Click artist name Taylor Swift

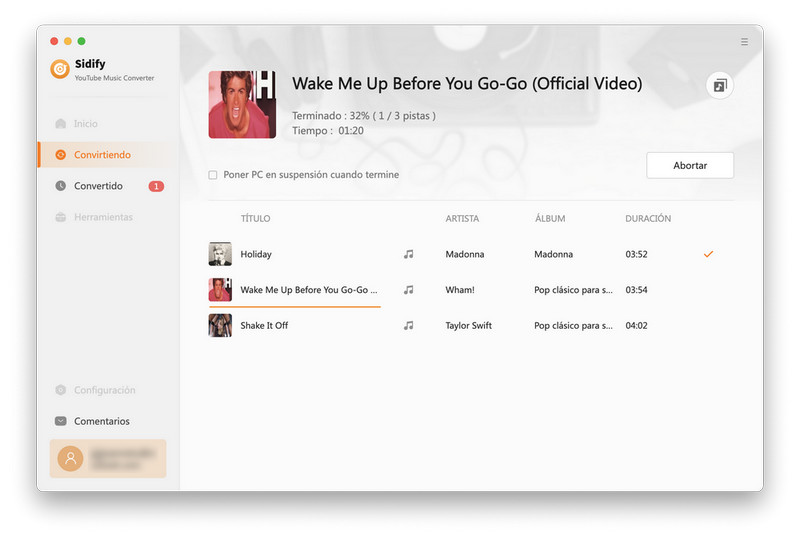tap(468, 326)
